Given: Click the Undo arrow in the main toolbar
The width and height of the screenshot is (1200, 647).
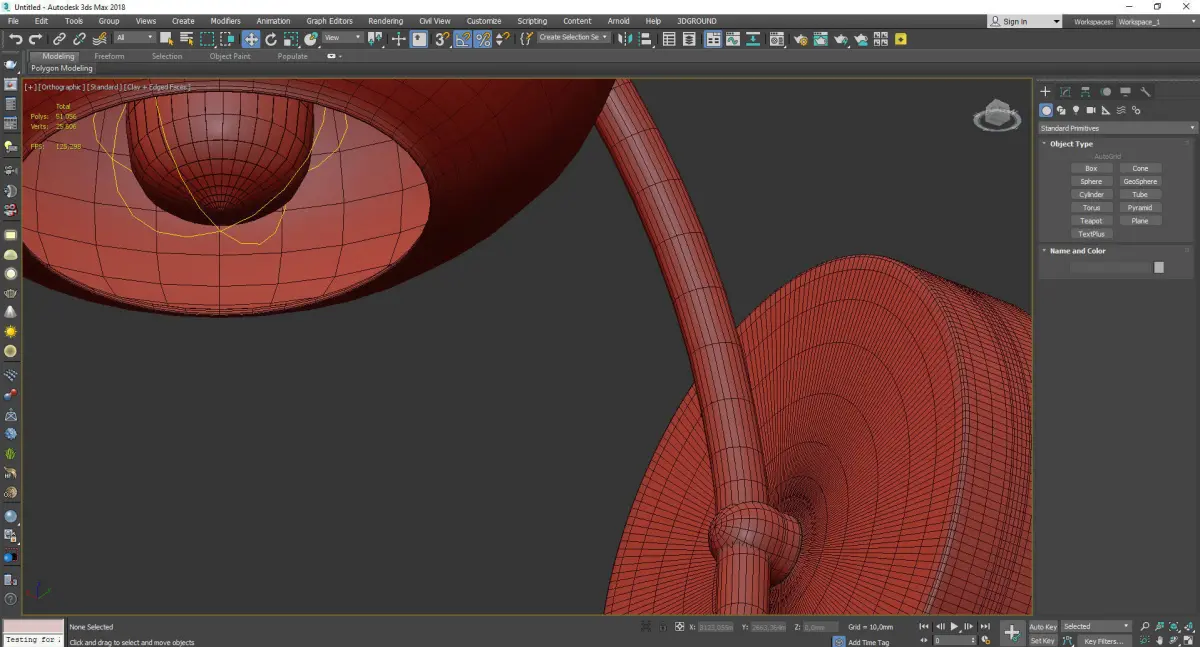Looking at the screenshot, I should (15, 39).
